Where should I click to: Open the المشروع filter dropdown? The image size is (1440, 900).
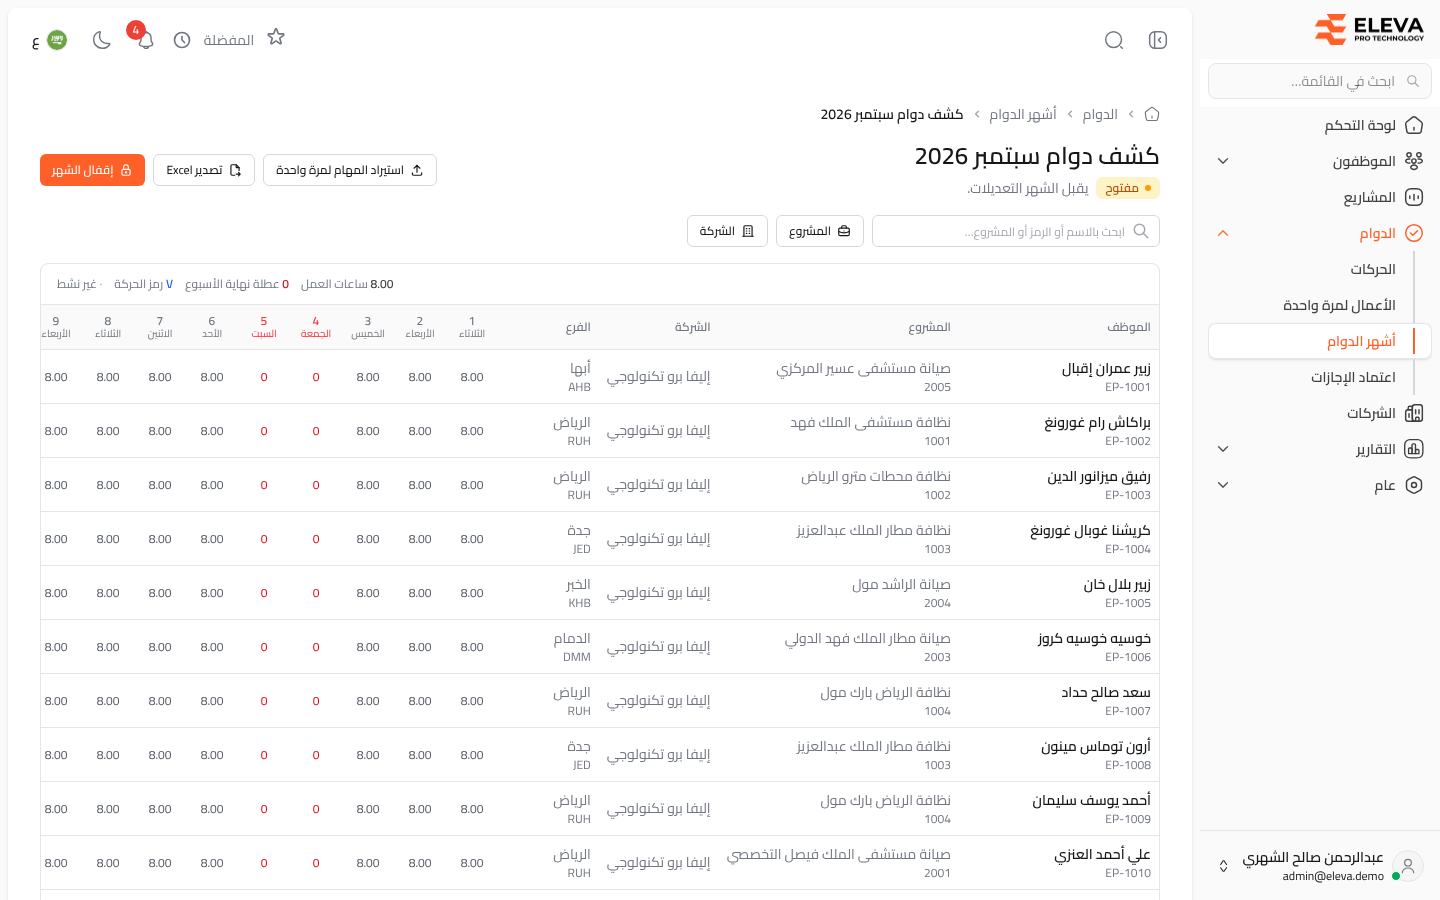tap(820, 231)
